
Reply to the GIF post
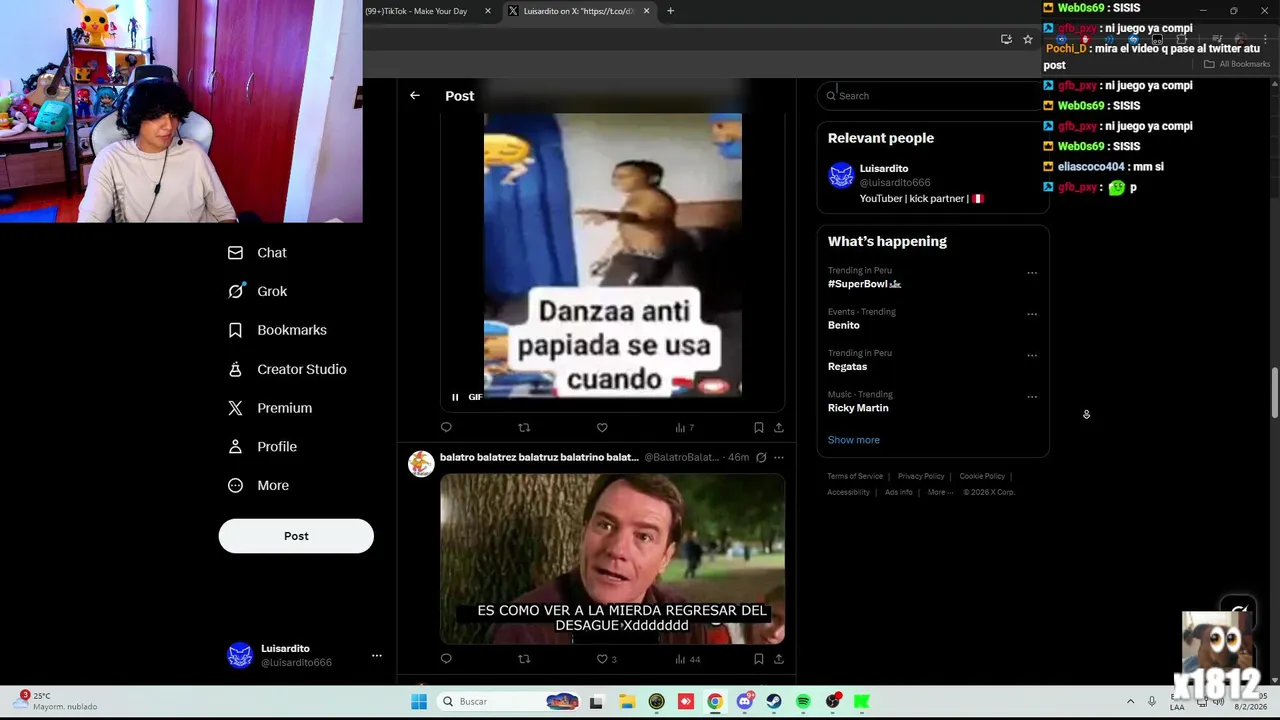pos(446,428)
